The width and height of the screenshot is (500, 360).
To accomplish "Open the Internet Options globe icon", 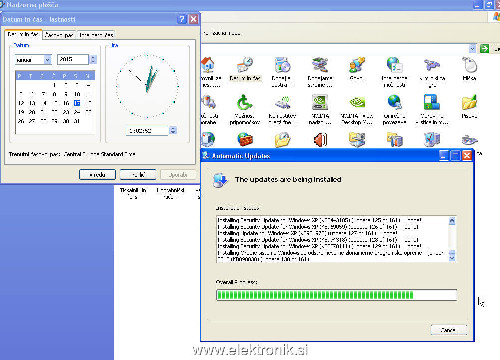I will (394, 64).
